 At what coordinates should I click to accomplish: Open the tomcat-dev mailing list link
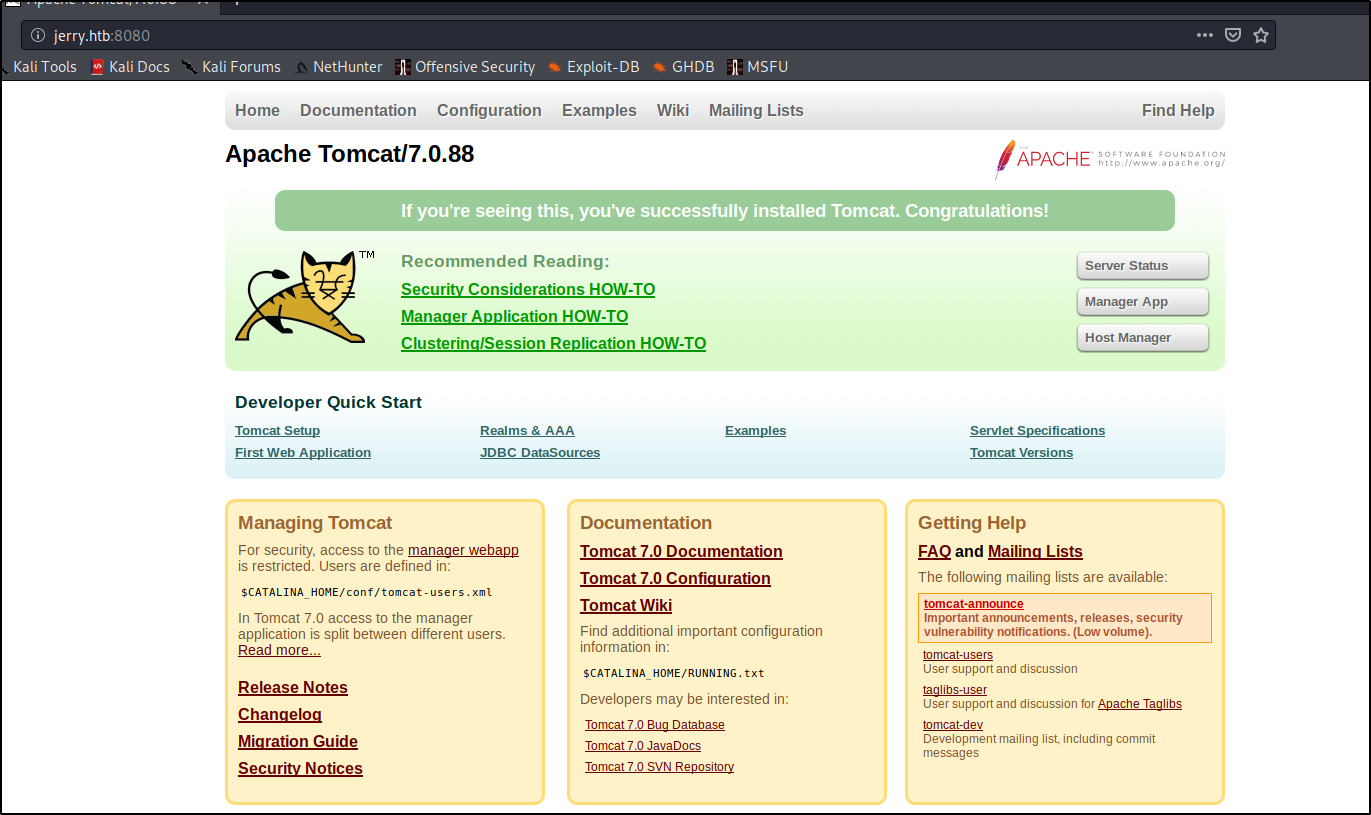pos(953,725)
